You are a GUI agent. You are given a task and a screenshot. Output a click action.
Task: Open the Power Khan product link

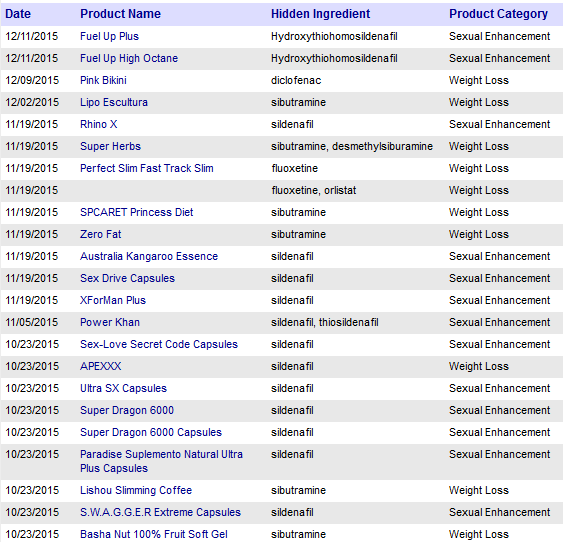pos(110,322)
